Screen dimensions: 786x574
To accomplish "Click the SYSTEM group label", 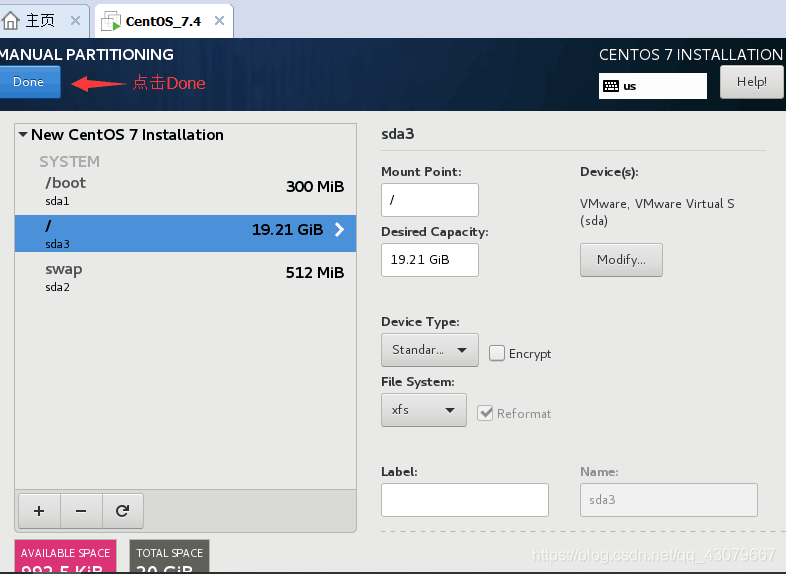I will (x=69, y=161).
